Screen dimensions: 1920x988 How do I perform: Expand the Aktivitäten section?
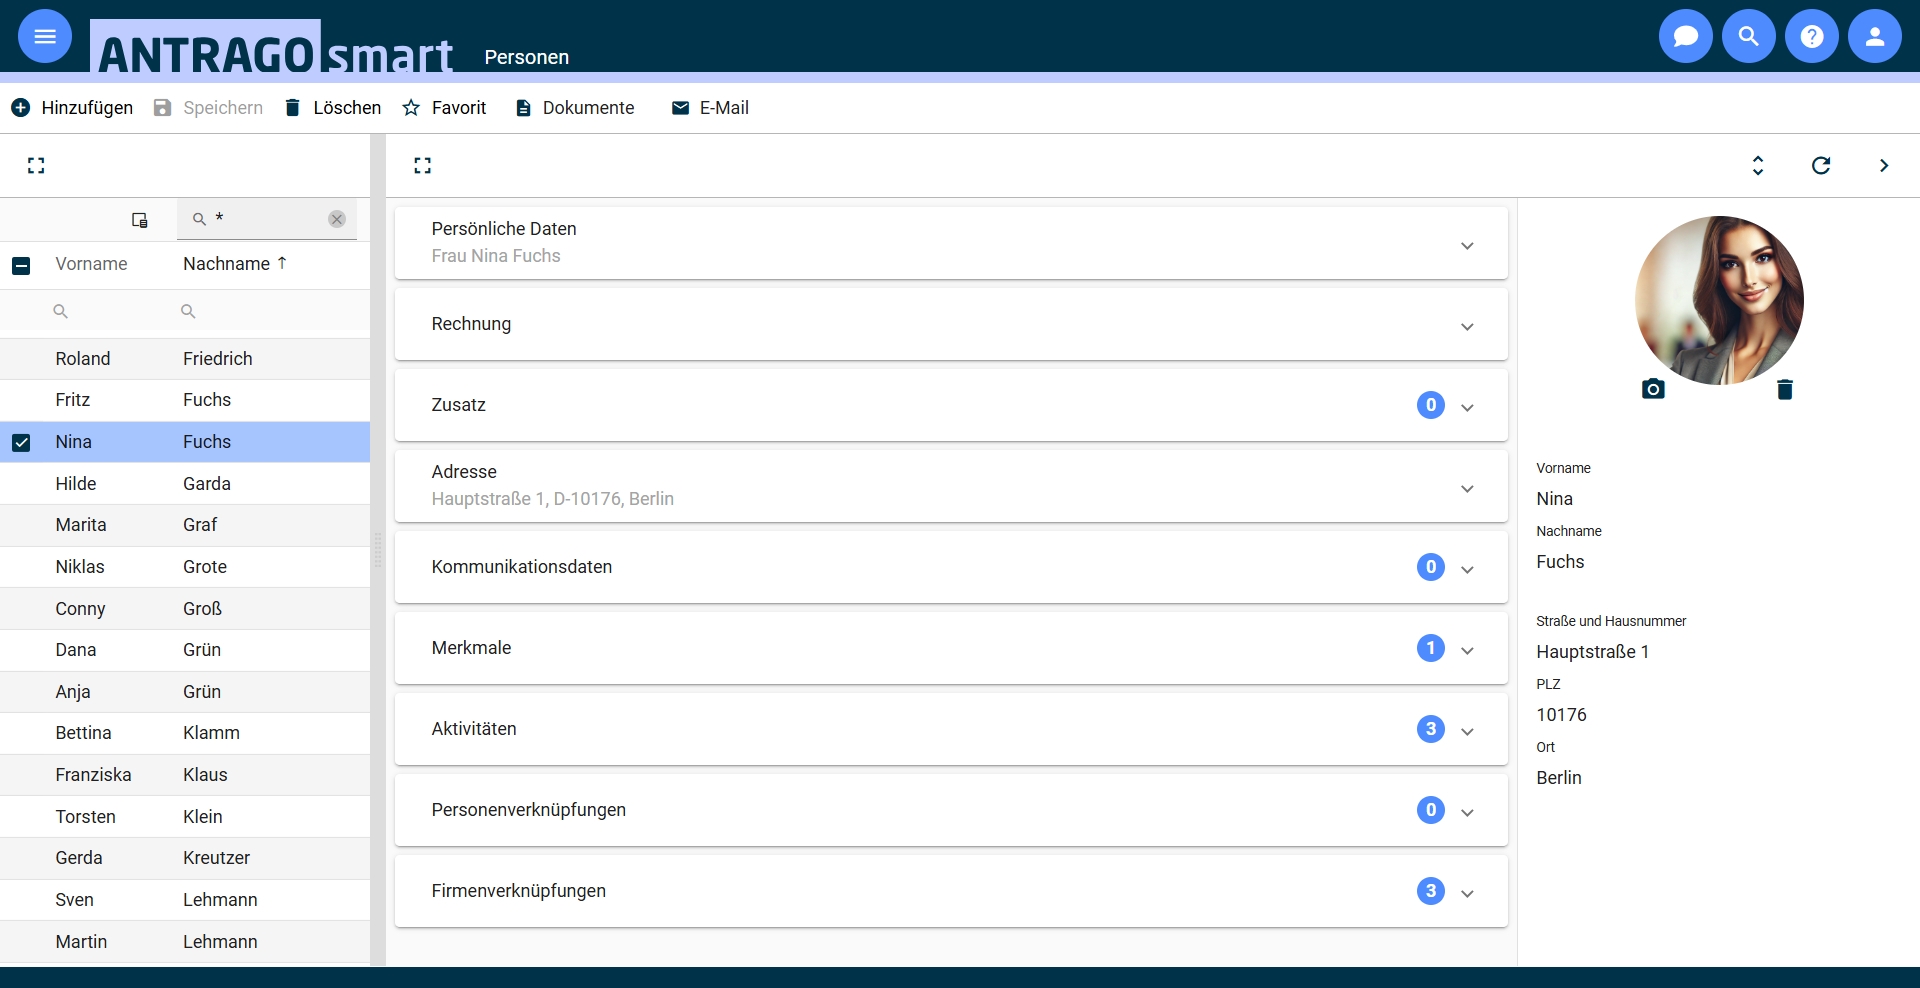951,729
